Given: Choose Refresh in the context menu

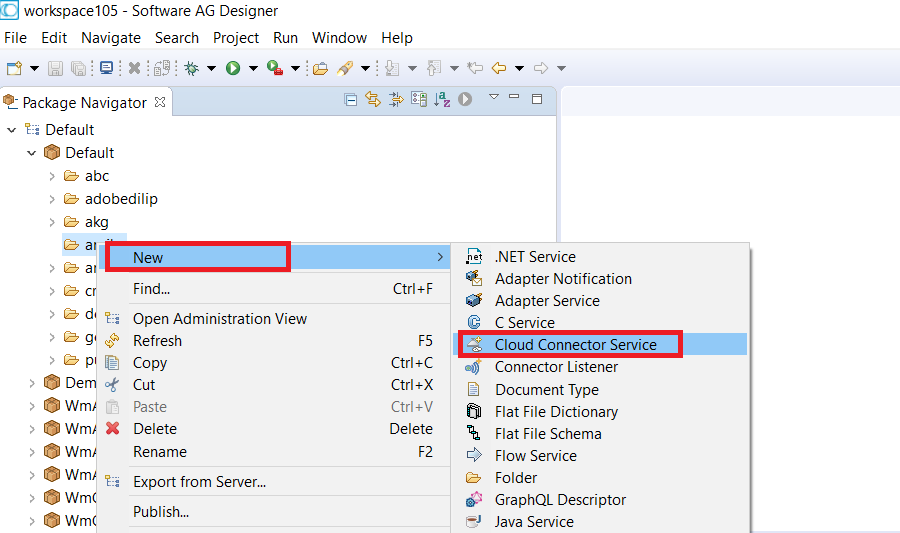Looking at the screenshot, I should coord(274,341).
